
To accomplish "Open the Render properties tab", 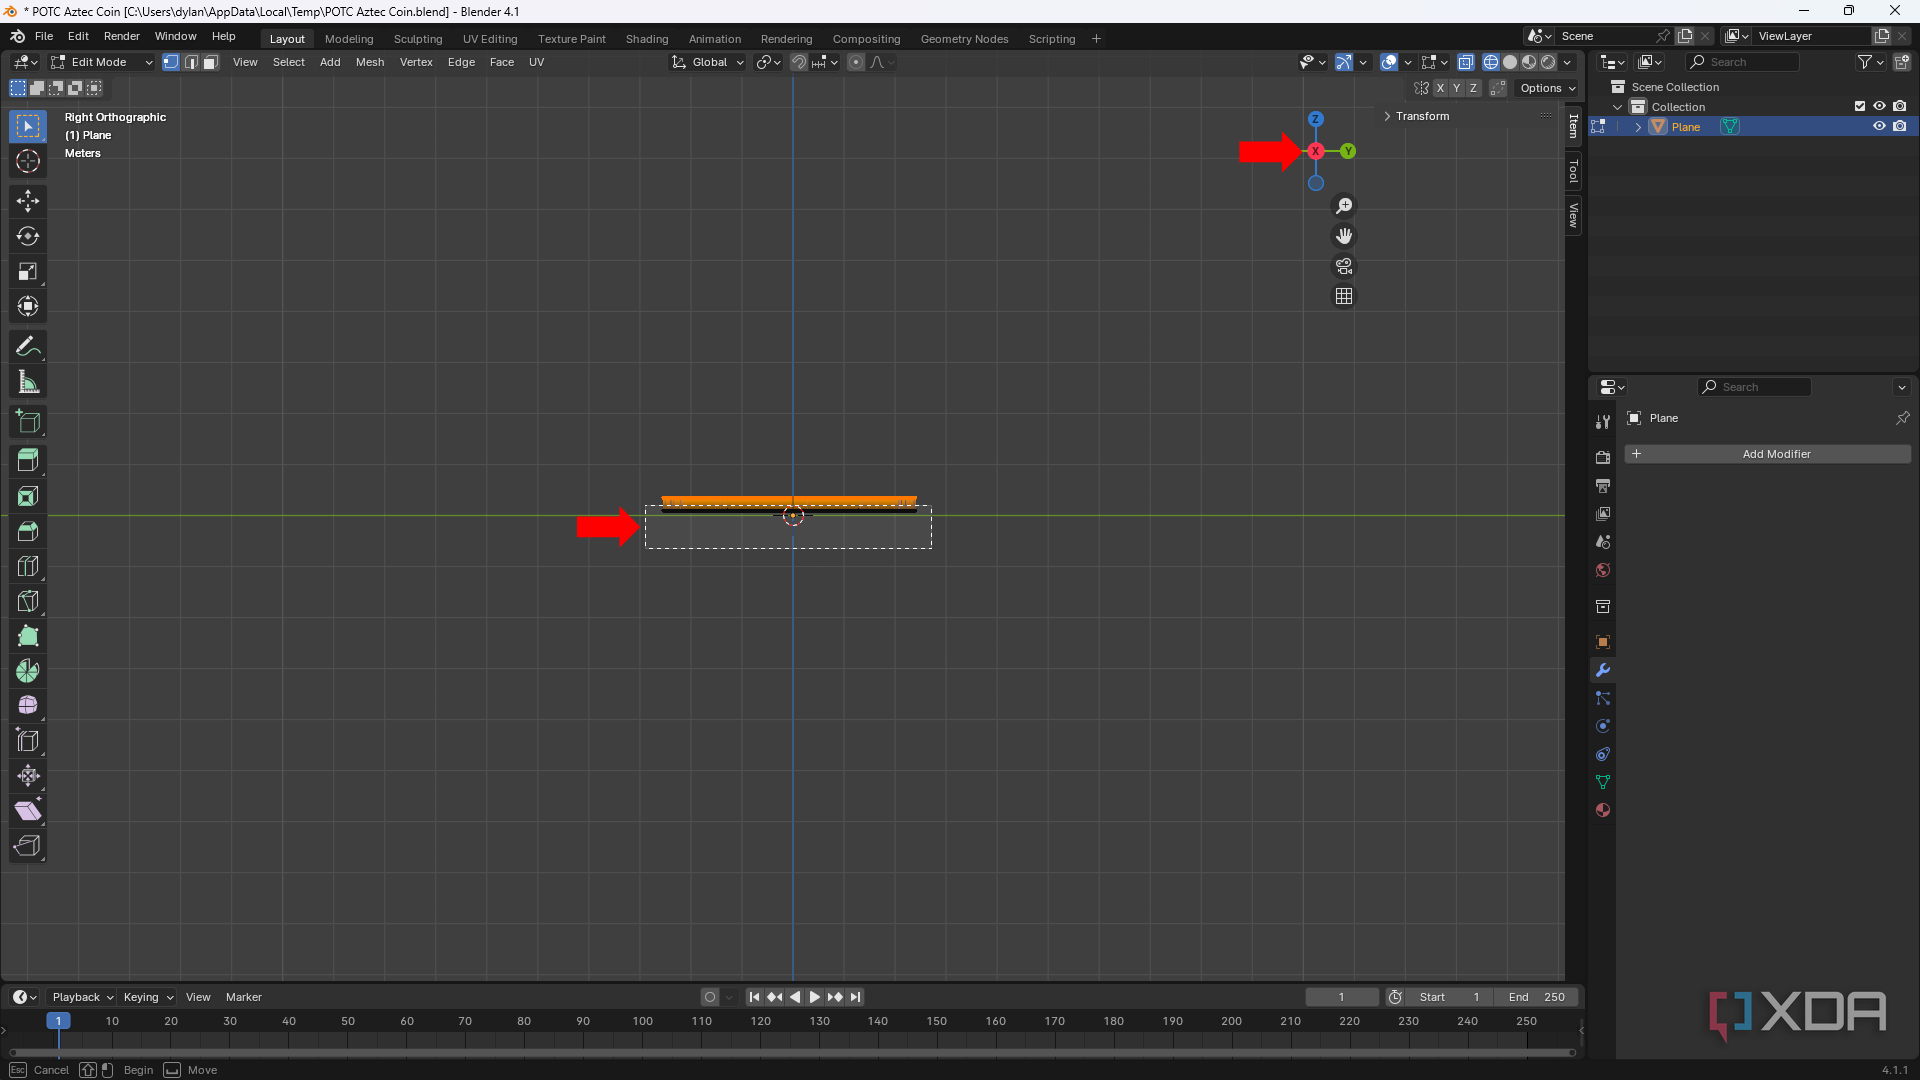I will click(x=1603, y=456).
